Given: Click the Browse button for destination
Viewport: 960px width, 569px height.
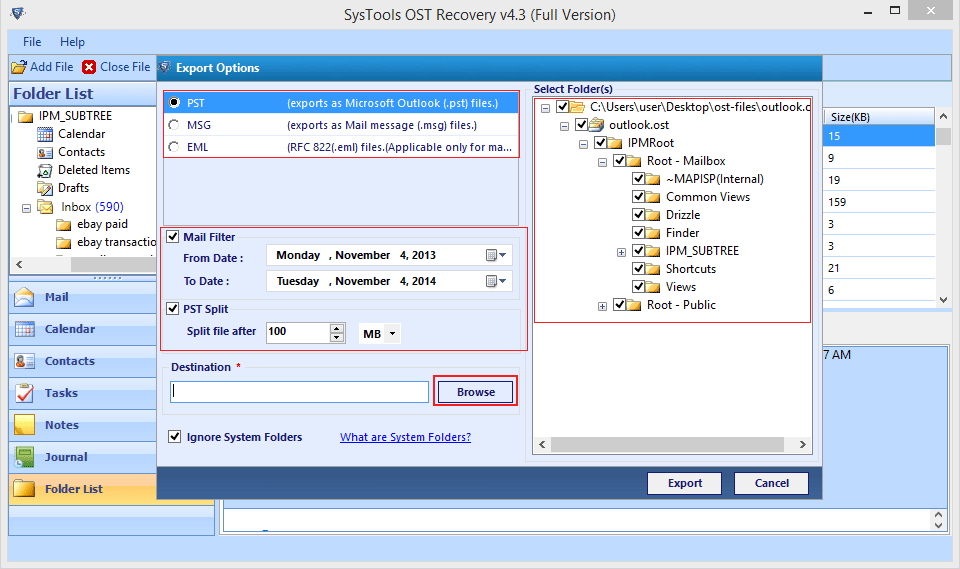Looking at the screenshot, I should [476, 392].
